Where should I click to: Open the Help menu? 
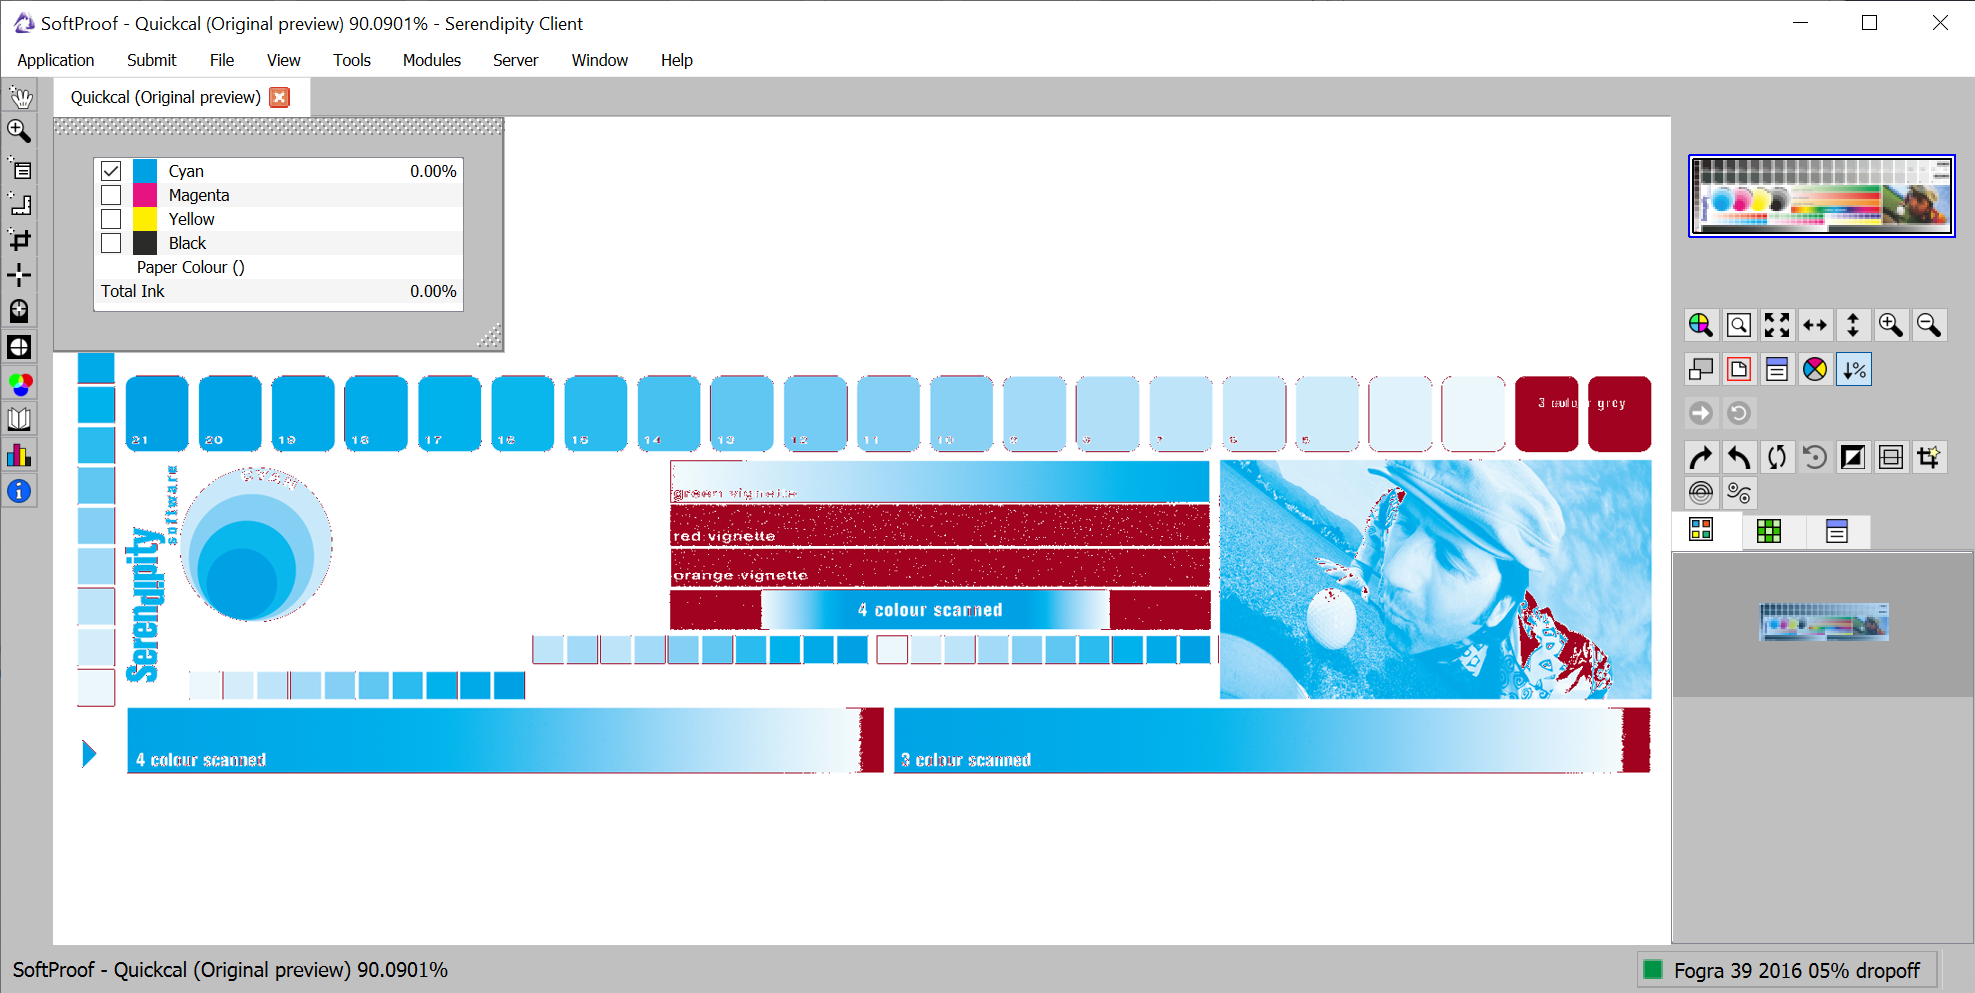tap(676, 60)
